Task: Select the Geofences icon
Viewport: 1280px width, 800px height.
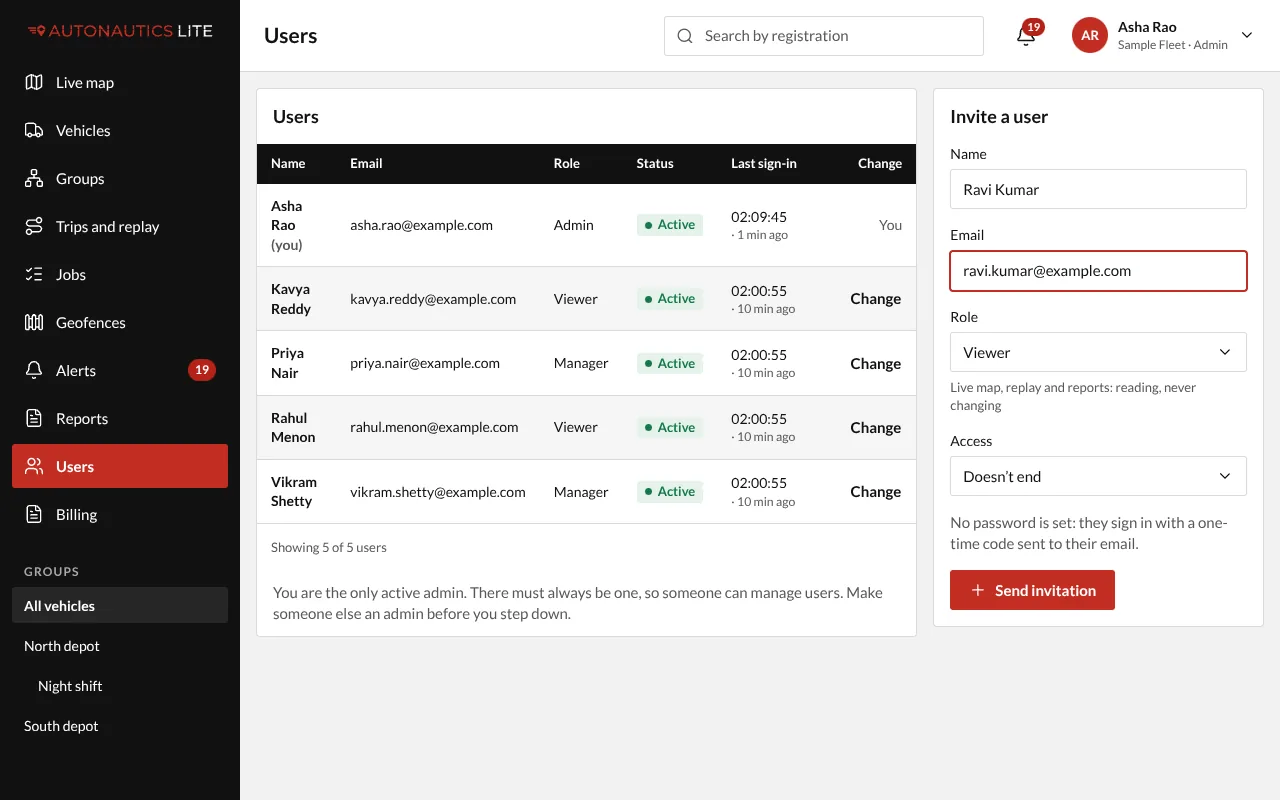Action: 34,322
